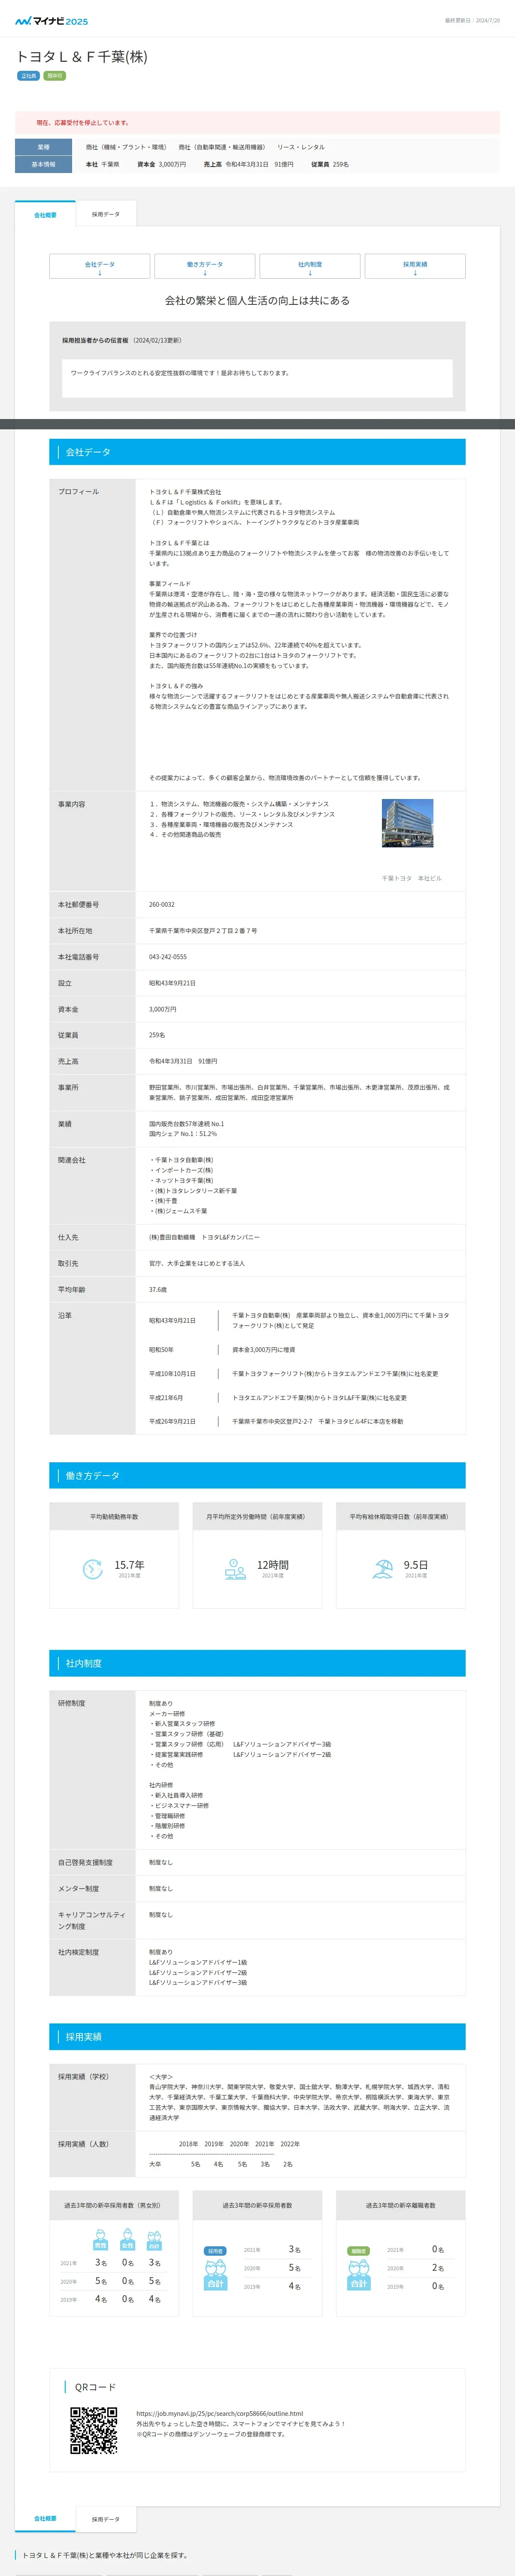Click the postal code 260-0032
The height and width of the screenshot is (2576, 515).
pos(162,904)
